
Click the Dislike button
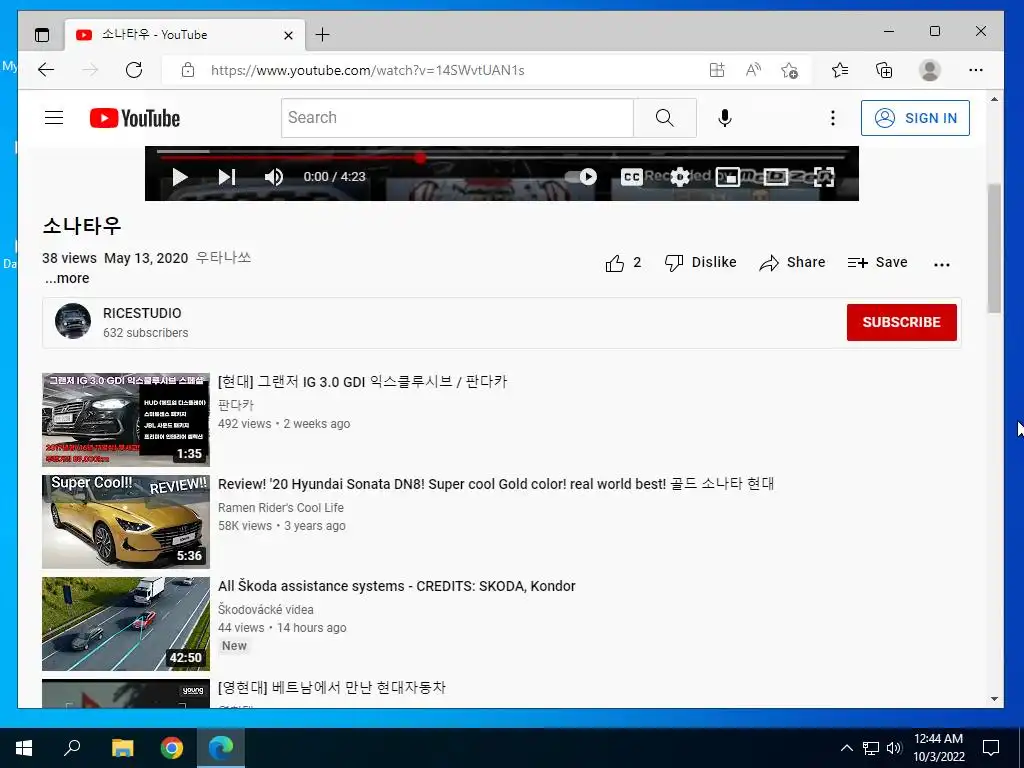tap(701, 263)
